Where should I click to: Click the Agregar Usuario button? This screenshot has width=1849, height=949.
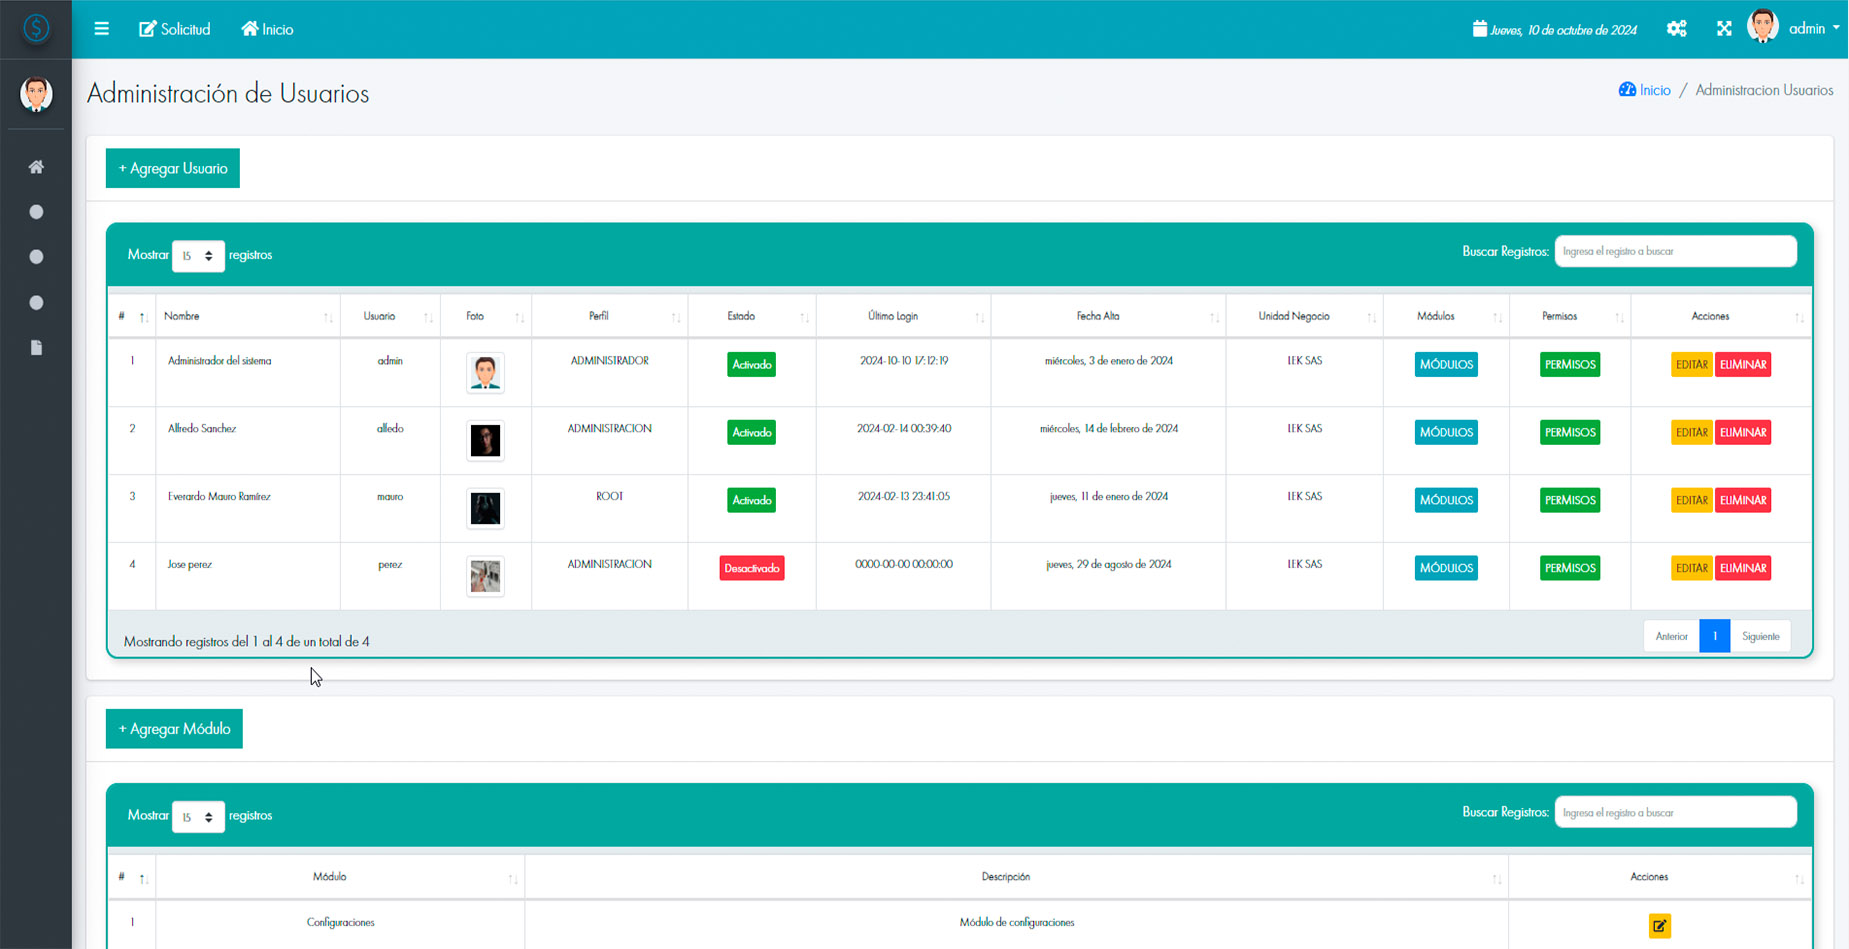(x=173, y=168)
